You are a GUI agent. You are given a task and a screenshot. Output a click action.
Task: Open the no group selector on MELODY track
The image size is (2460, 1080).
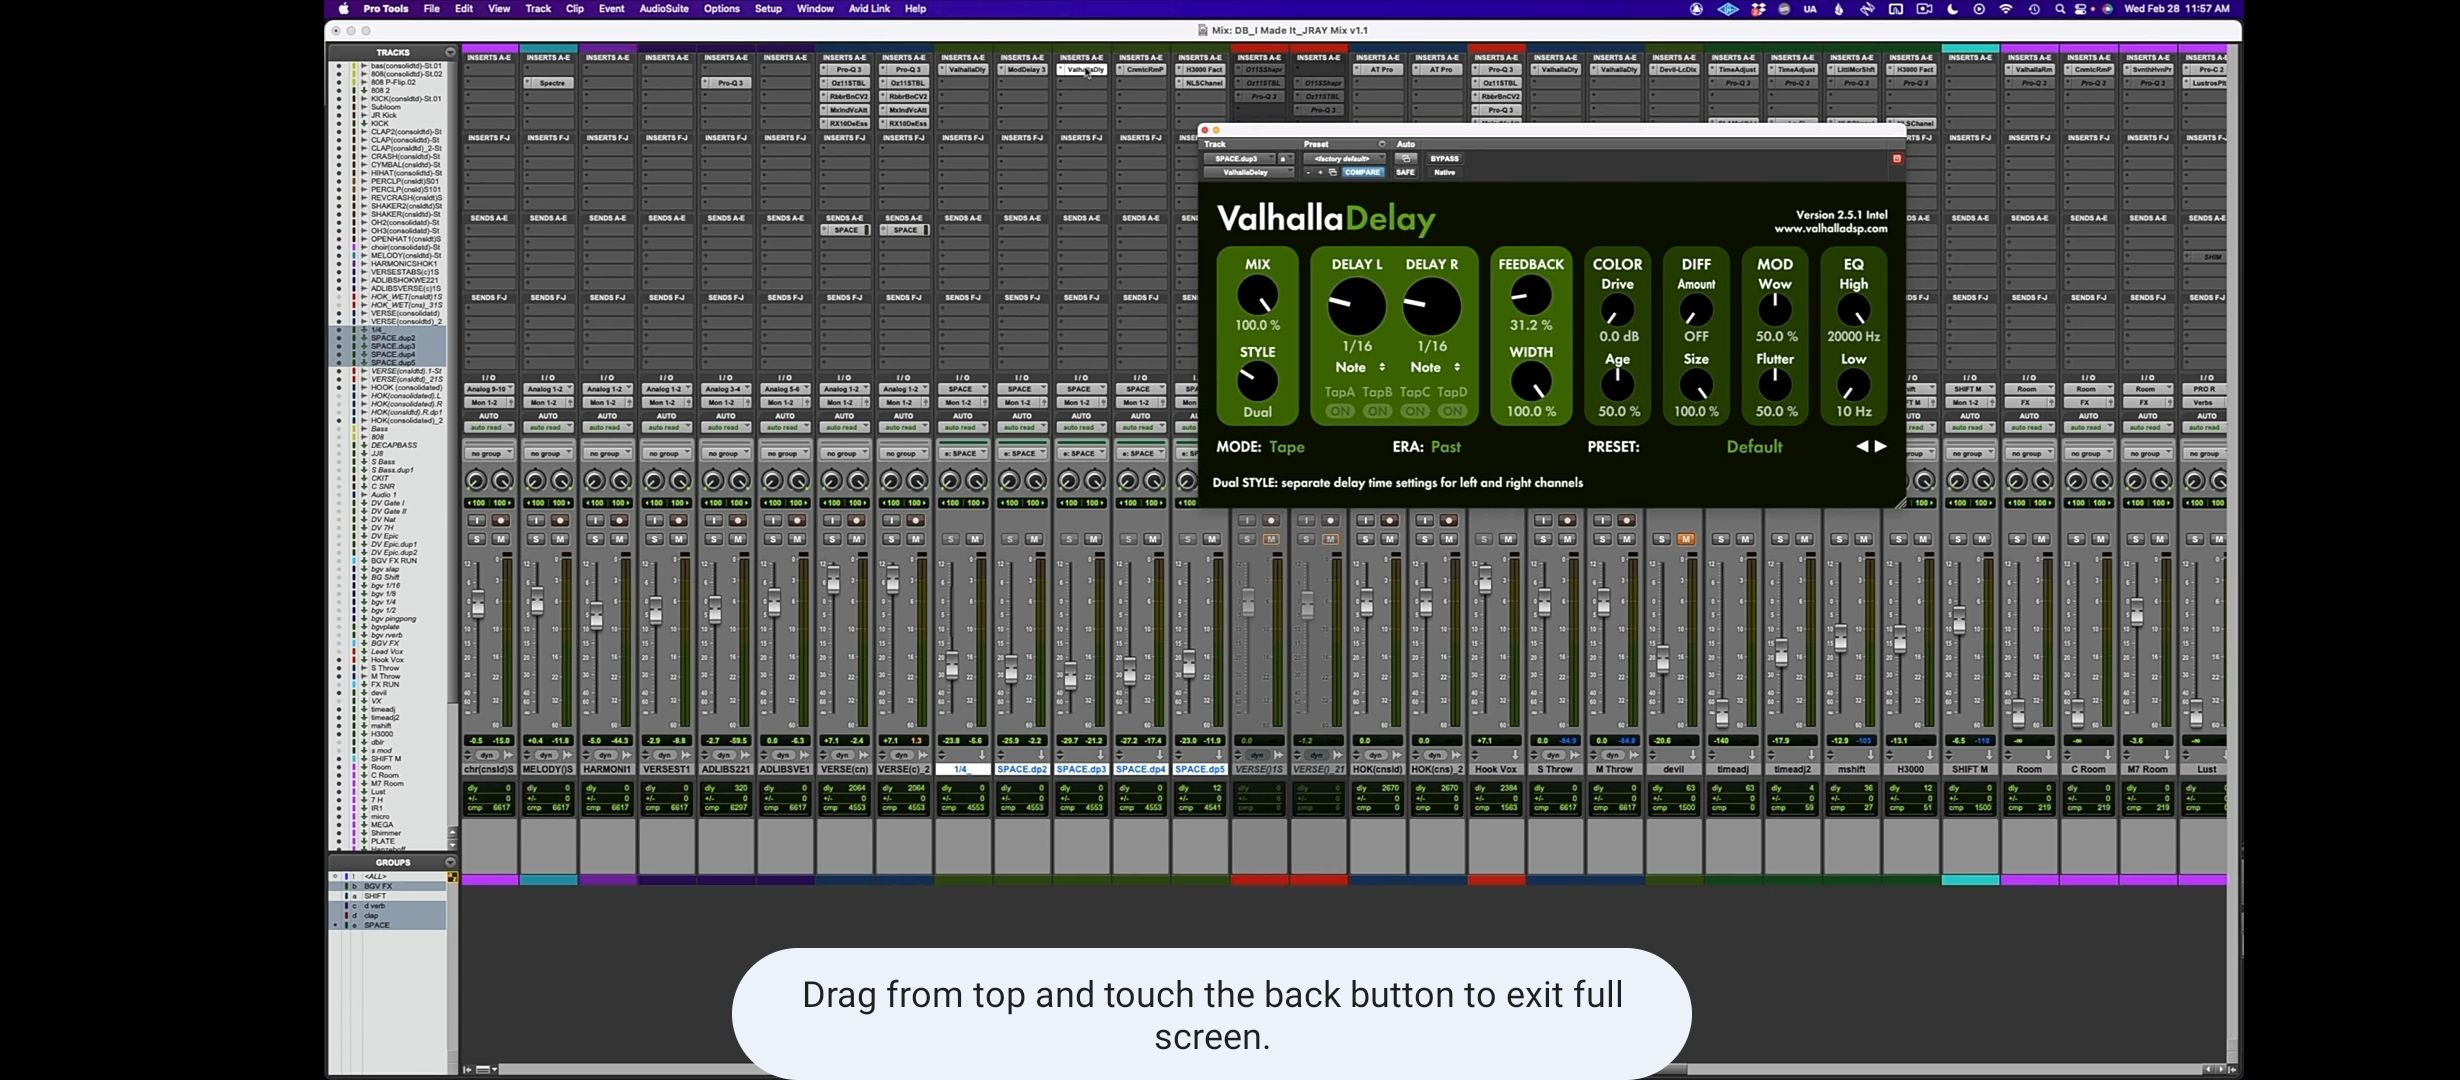[x=548, y=454]
